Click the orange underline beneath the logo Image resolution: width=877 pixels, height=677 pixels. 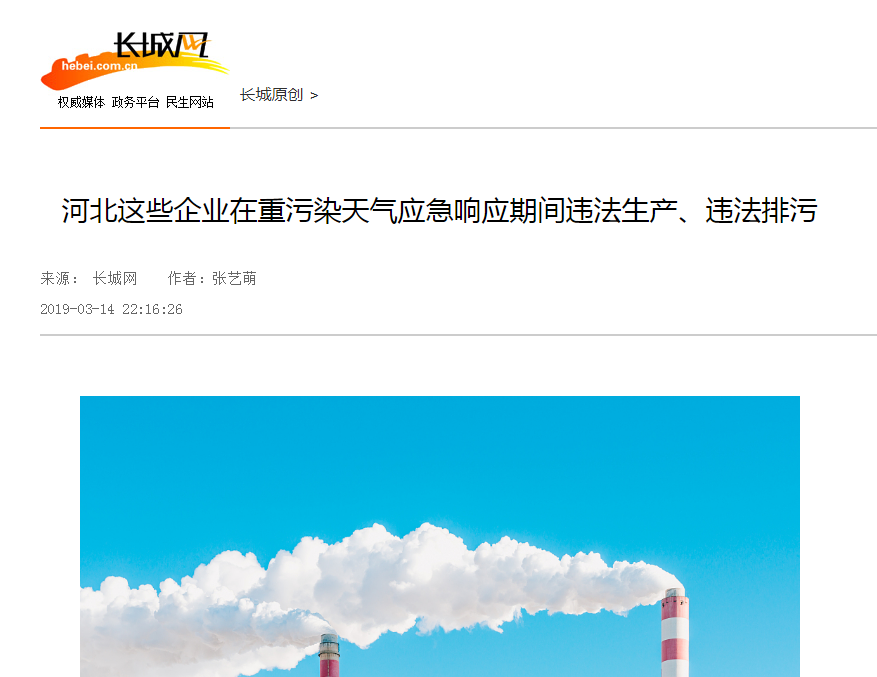pos(135,128)
